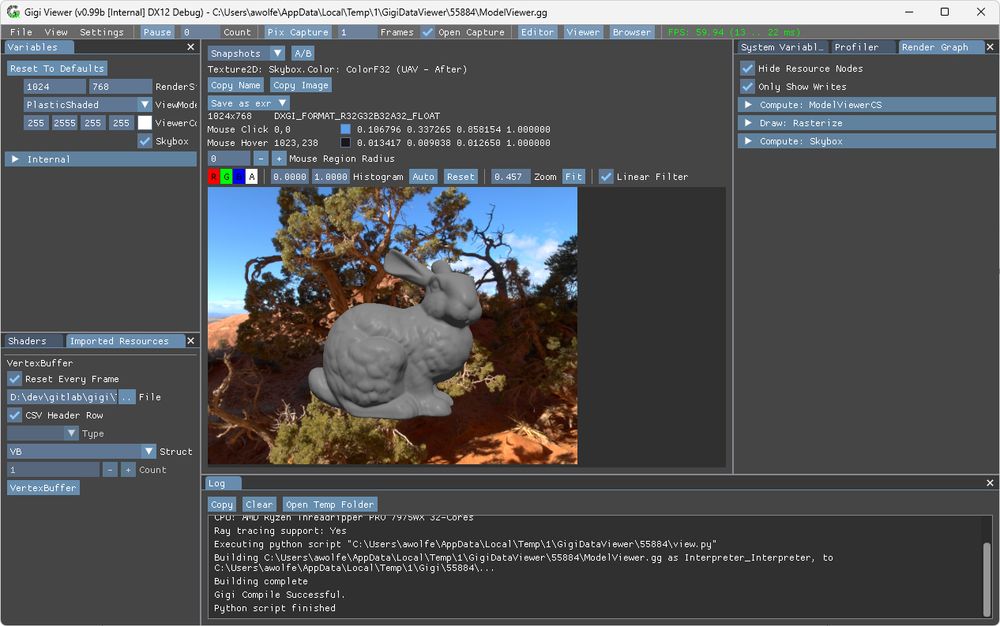Image resolution: width=1000 pixels, height=626 pixels.
Task: Click histogram Reset button
Action: (x=460, y=177)
